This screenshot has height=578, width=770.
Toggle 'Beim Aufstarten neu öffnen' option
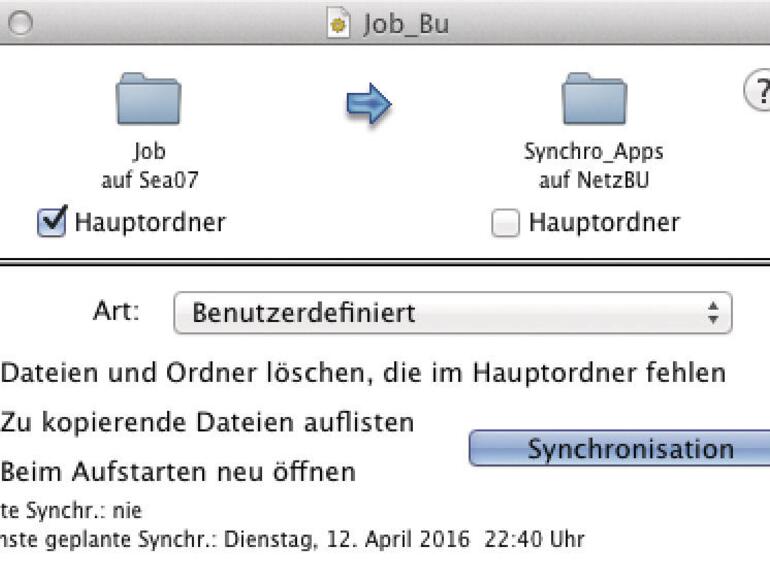click(179, 471)
